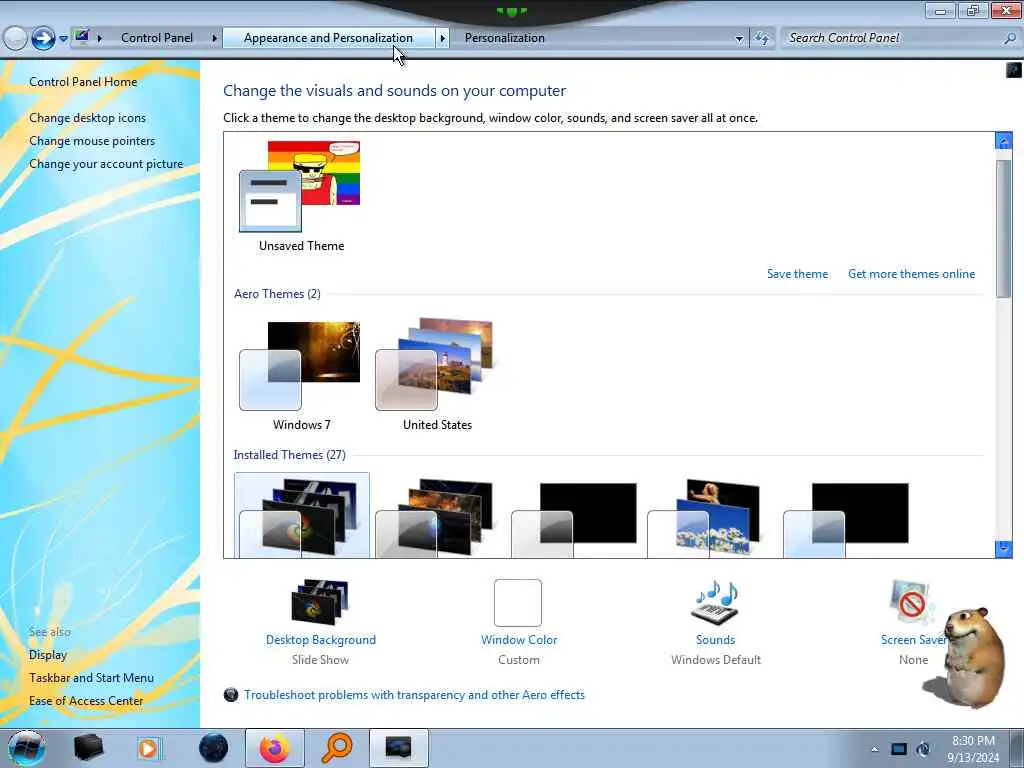1024x768 pixels.
Task: Click the black folder taskbar icon
Action: tap(88, 748)
